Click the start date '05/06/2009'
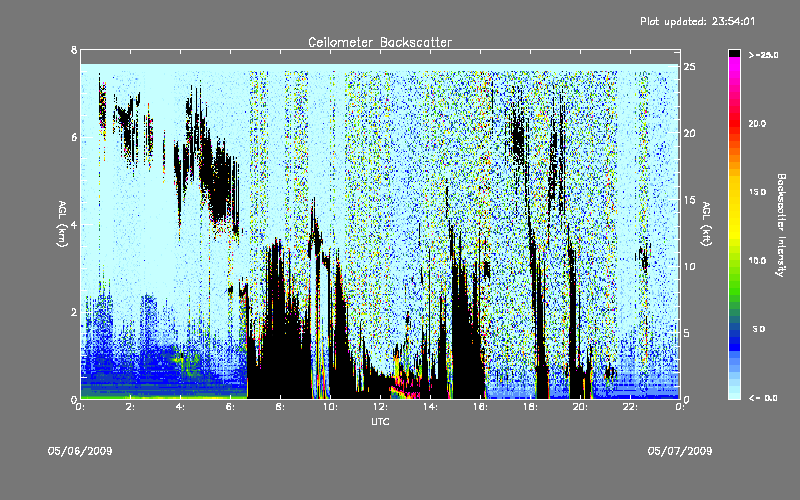 tap(80, 451)
